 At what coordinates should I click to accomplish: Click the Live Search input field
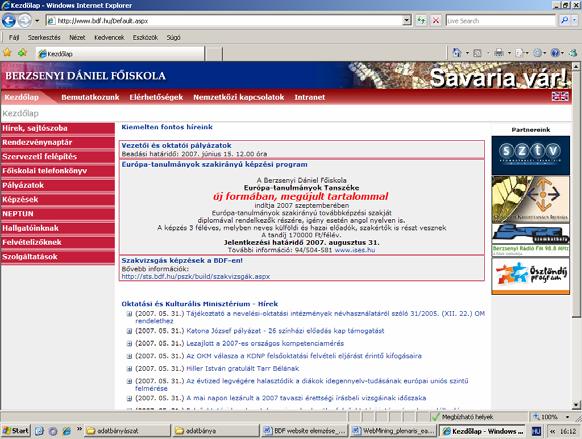pos(500,21)
